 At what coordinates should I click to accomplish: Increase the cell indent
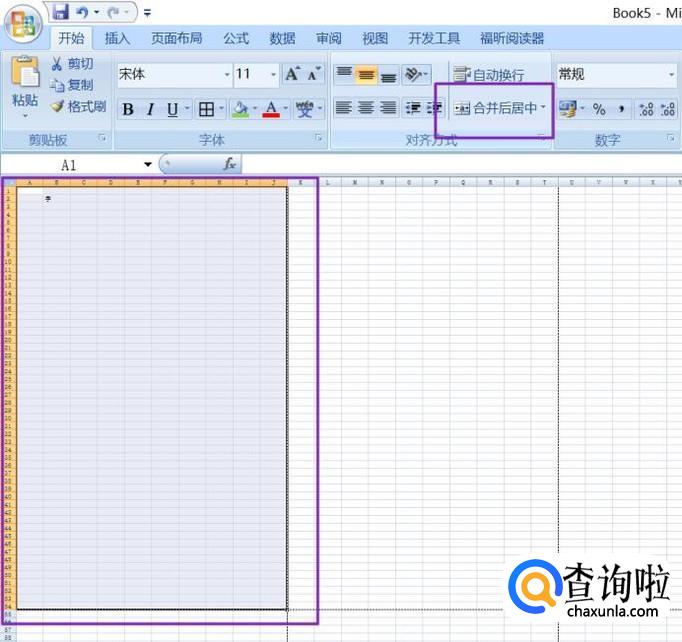[x=434, y=107]
